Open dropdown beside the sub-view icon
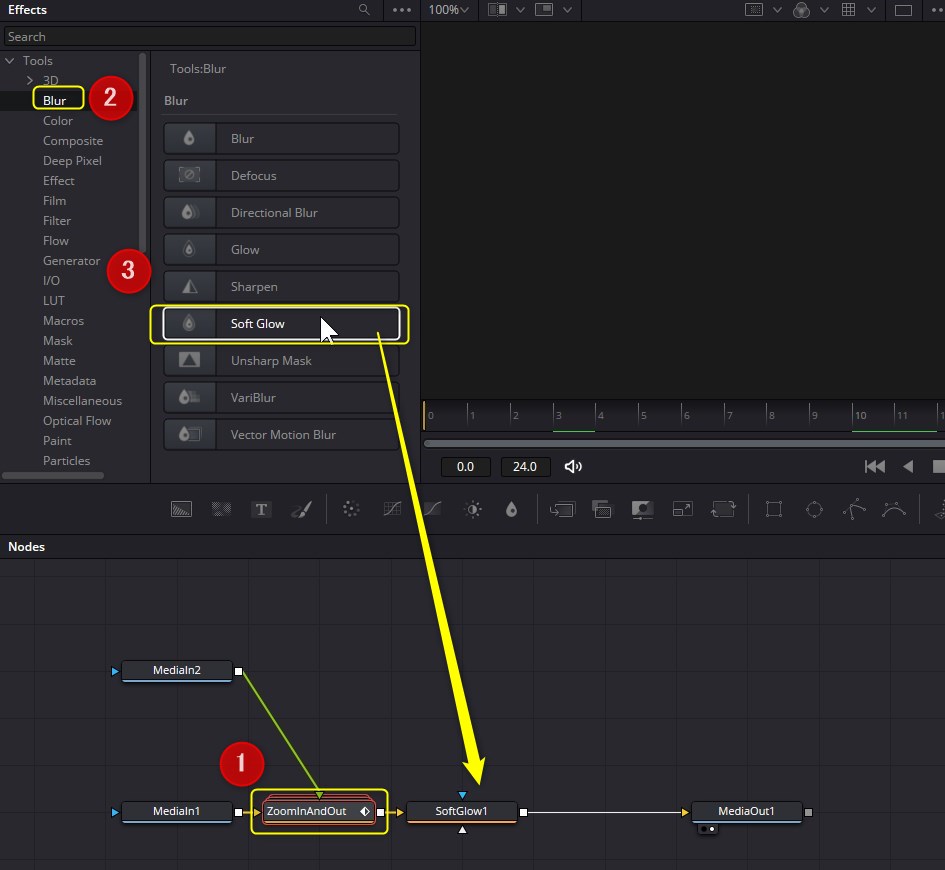 click(x=567, y=10)
